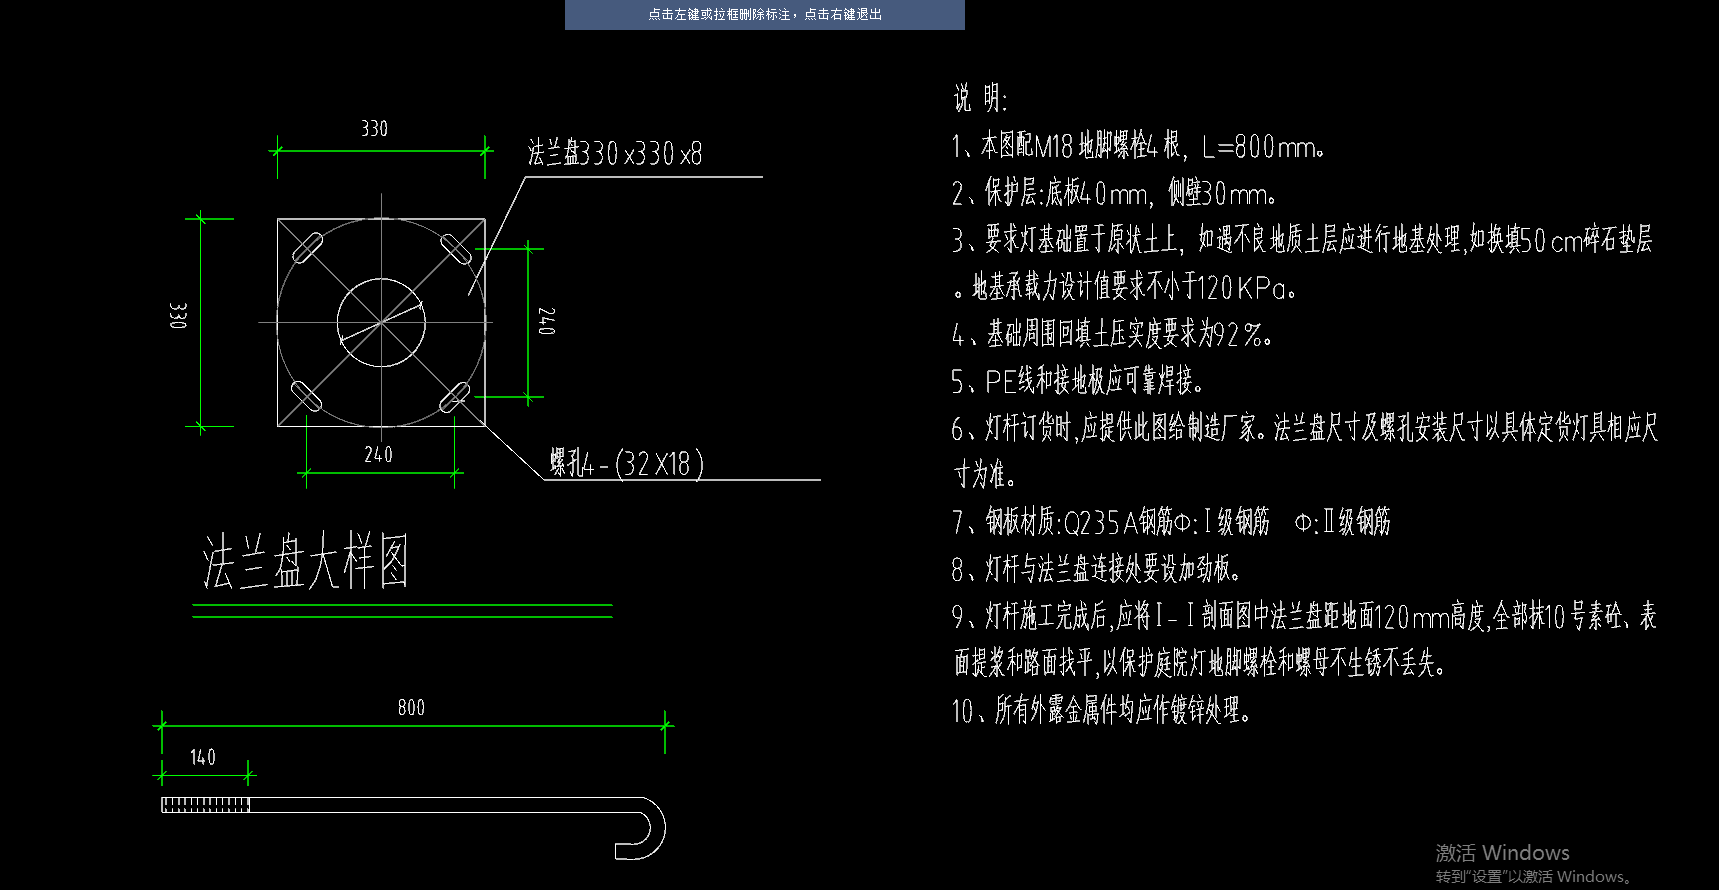The width and height of the screenshot is (1719, 890).
Task: Click the 140 thread length dimension
Action: tap(203, 757)
